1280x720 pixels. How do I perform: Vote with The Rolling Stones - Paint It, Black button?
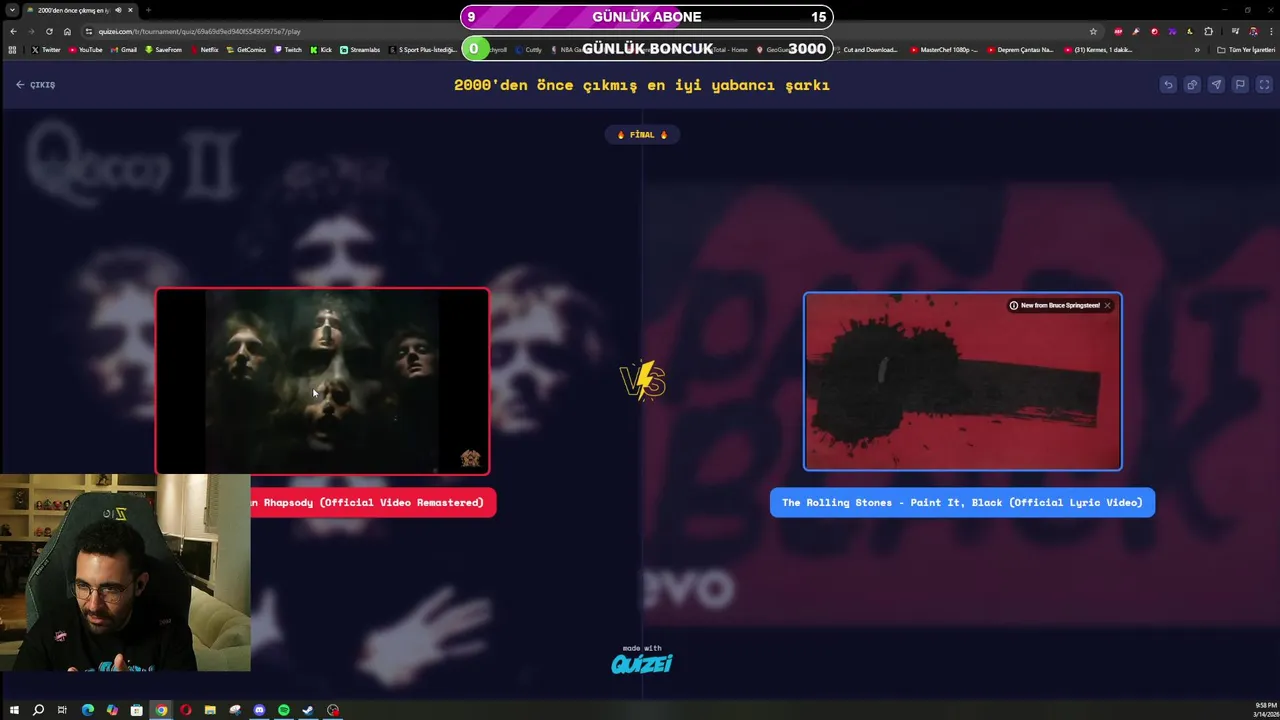click(962, 502)
